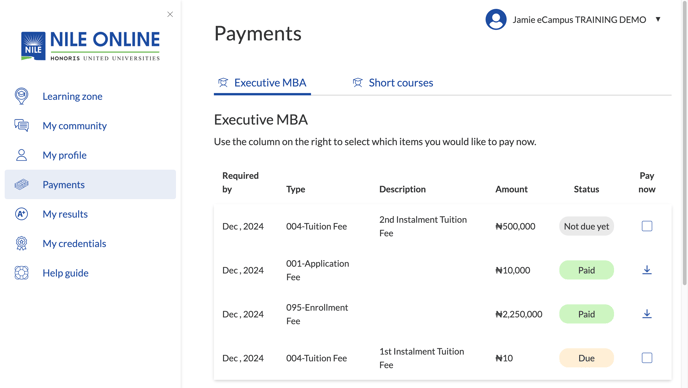Click the user avatar icon
This screenshot has width=688, height=388.
coord(496,19)
